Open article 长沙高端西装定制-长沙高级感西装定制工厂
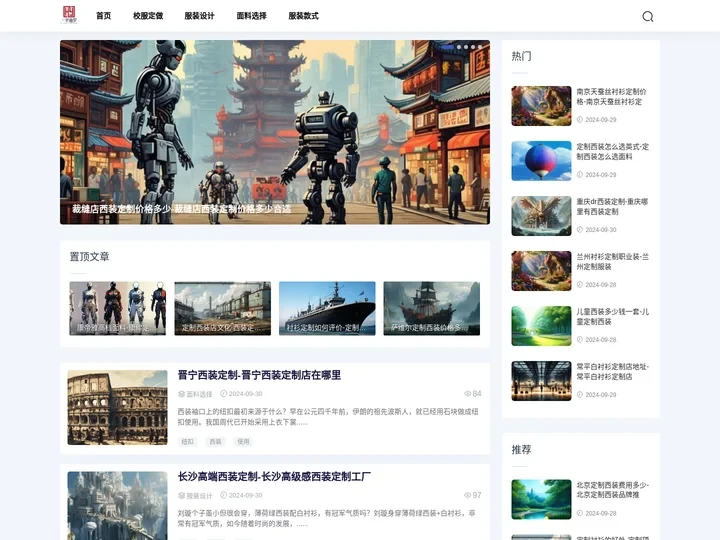 click(x=274, y=477)
